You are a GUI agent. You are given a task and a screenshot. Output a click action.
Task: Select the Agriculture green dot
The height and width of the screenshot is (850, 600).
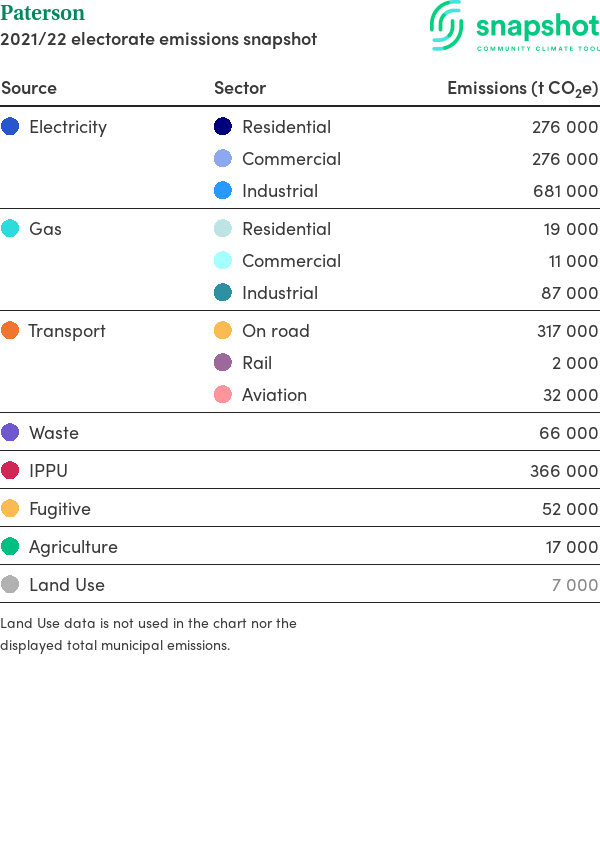point(10,546)
